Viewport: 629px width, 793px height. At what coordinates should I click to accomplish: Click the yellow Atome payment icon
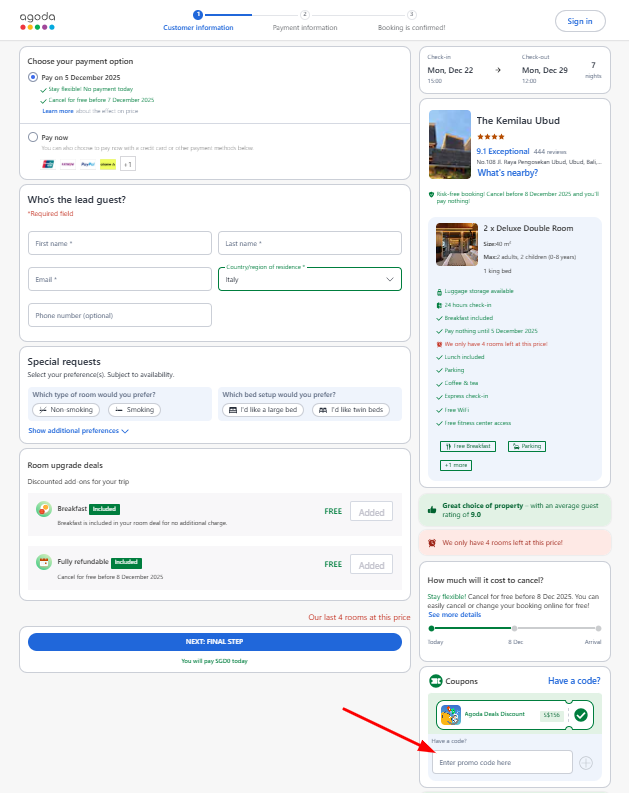point(108,164)
